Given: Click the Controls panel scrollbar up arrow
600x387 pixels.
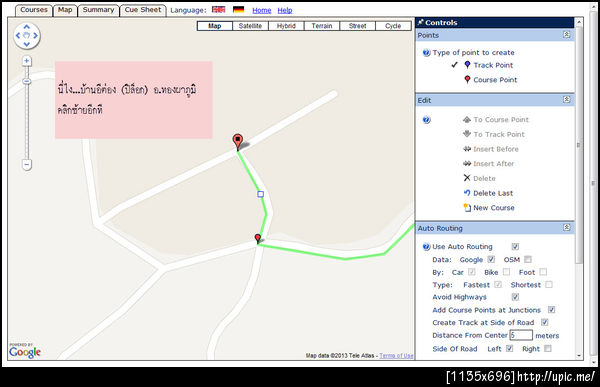Looking at the screenshot, I should click(x=579, y=22).
